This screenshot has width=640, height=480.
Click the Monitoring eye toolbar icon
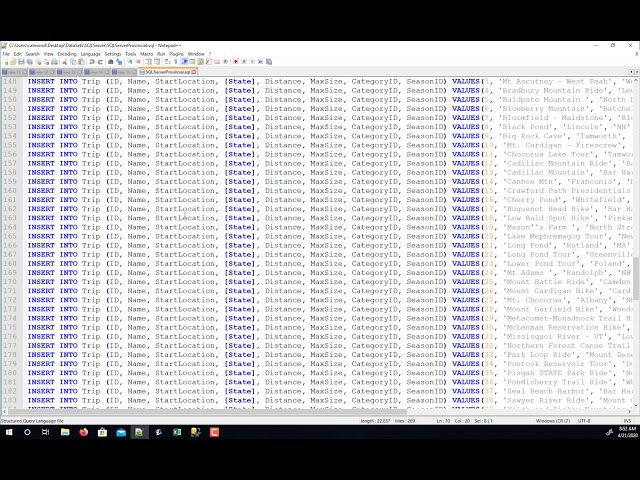point(225,62)
